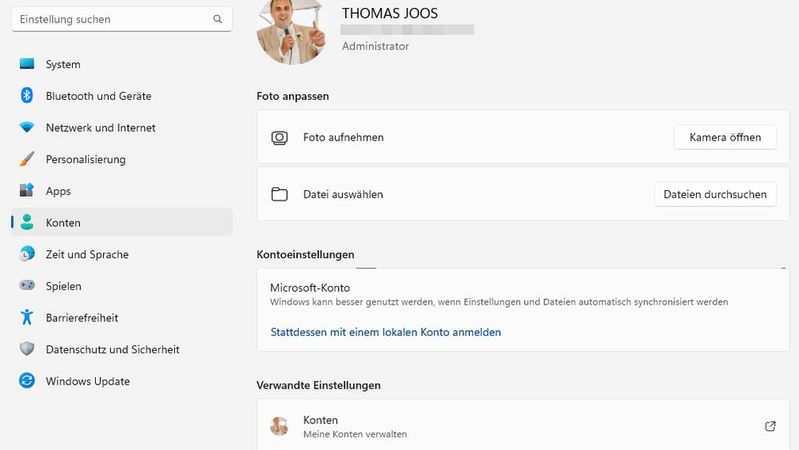Click the profile photo of Thomas Joos
Viewport: 799px width, 450px height.
291,32
